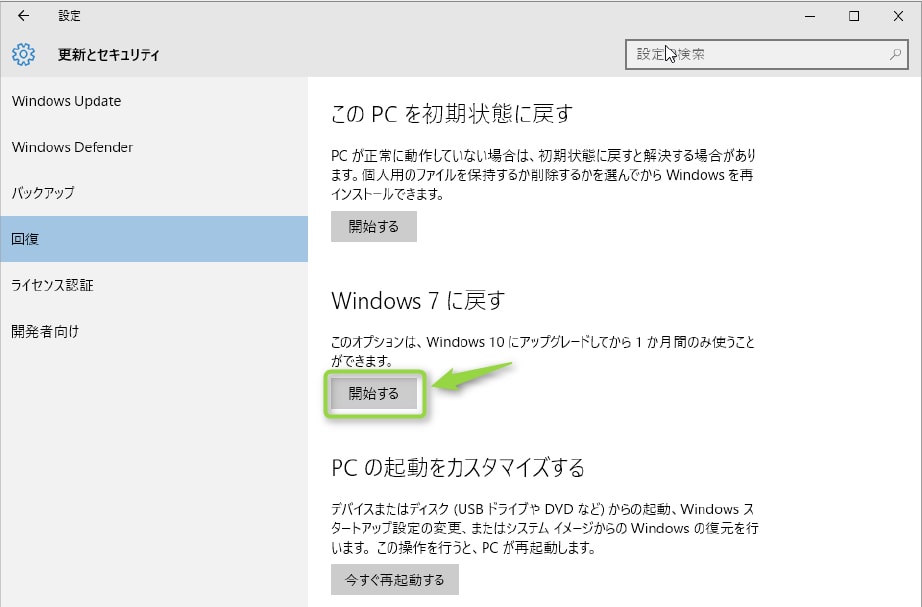Close the settings window
Viewport: 922px width, 607px height.
898,16
